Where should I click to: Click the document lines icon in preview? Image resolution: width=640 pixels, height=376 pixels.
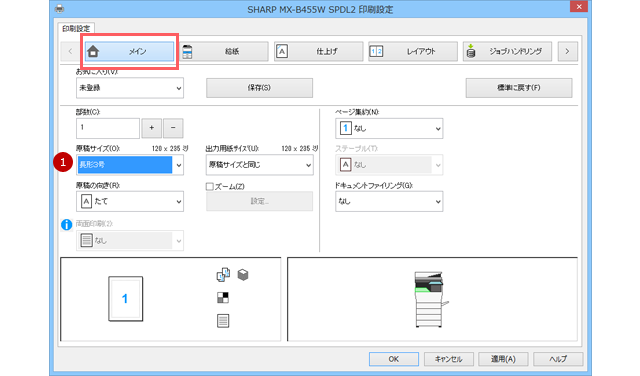point(223,321)
